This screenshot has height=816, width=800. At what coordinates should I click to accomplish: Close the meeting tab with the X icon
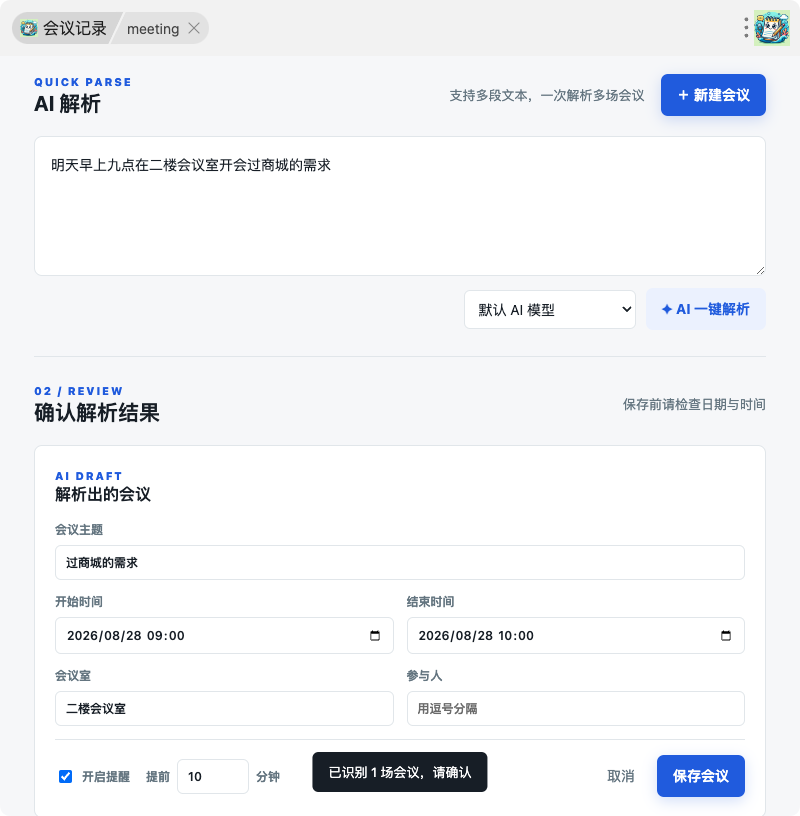click(x=194, y=28)
